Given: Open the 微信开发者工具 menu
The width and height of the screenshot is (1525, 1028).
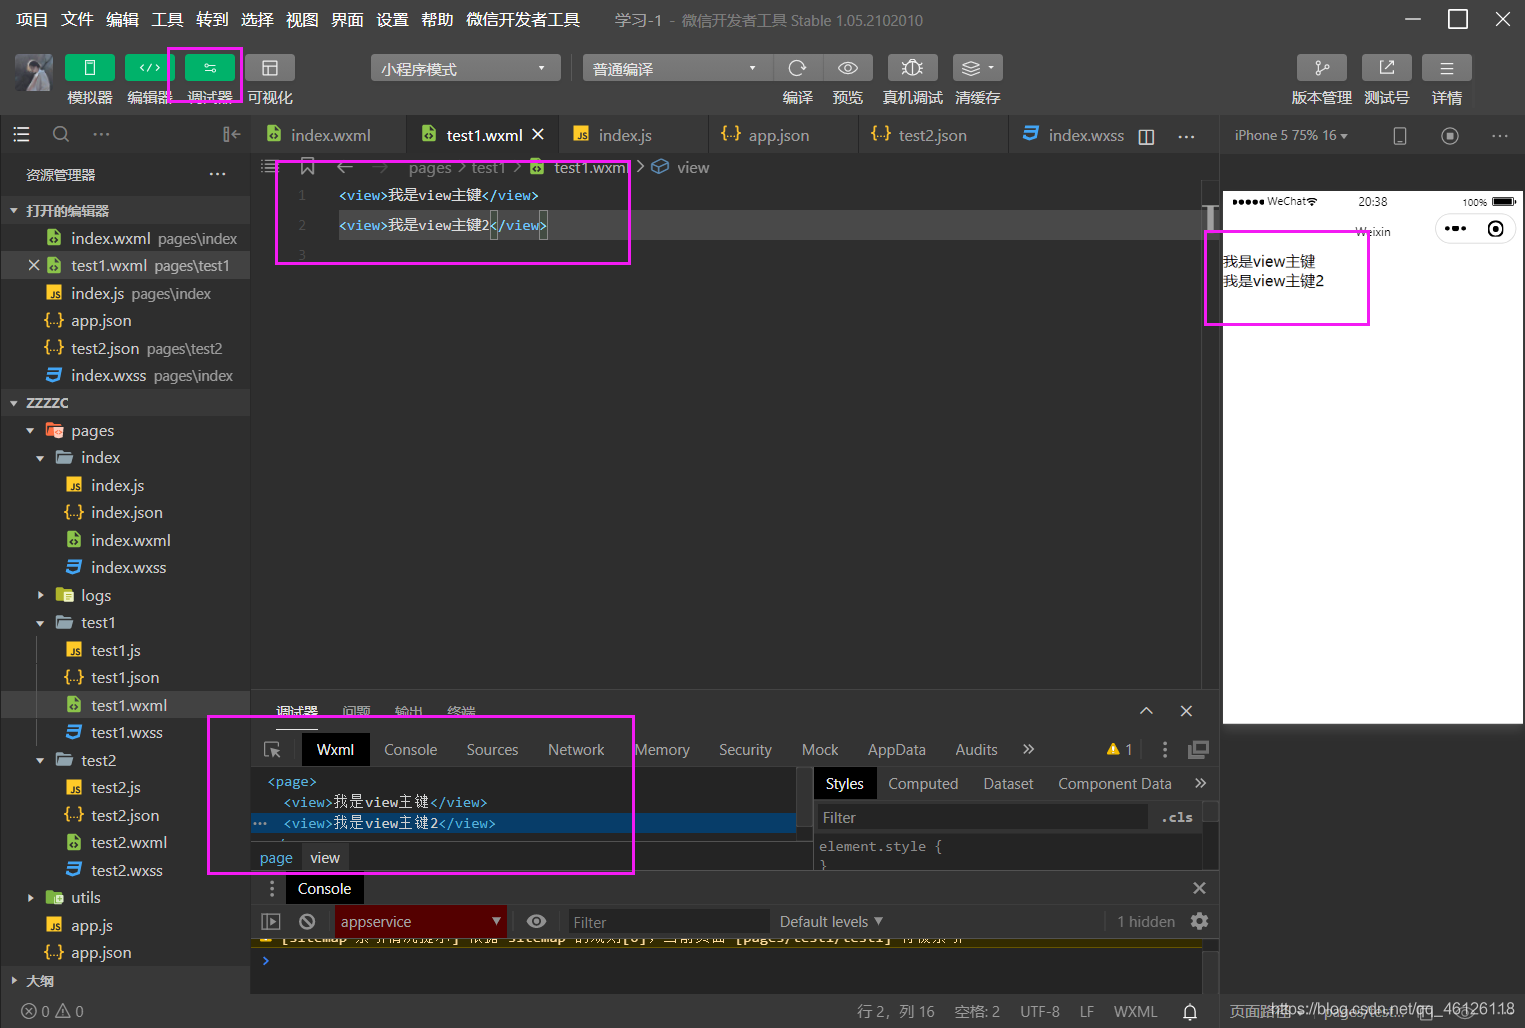Looking at the screenshot, I should 523,20.
